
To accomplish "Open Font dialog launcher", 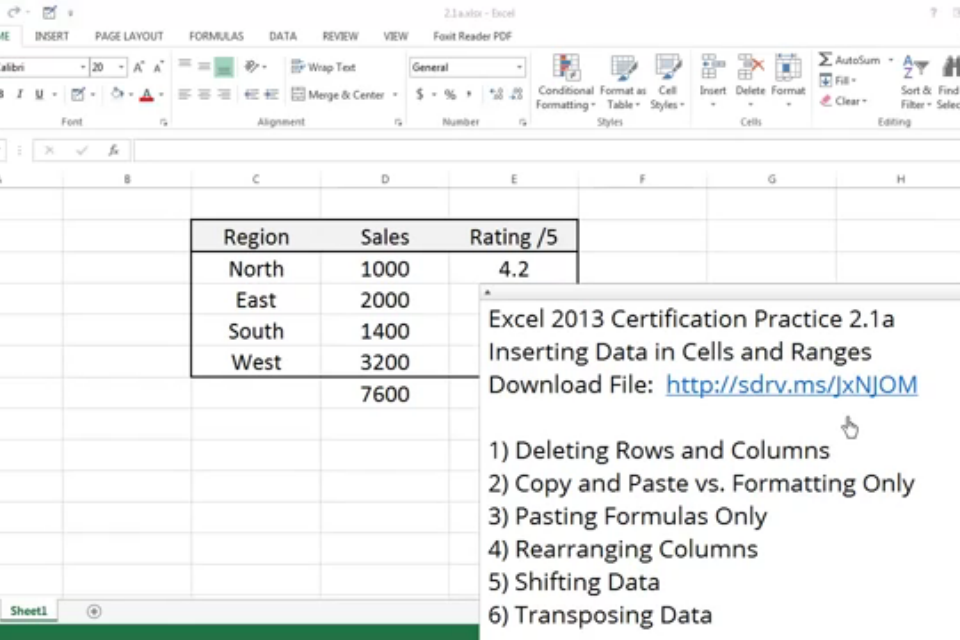I will (x=163, y=122).
